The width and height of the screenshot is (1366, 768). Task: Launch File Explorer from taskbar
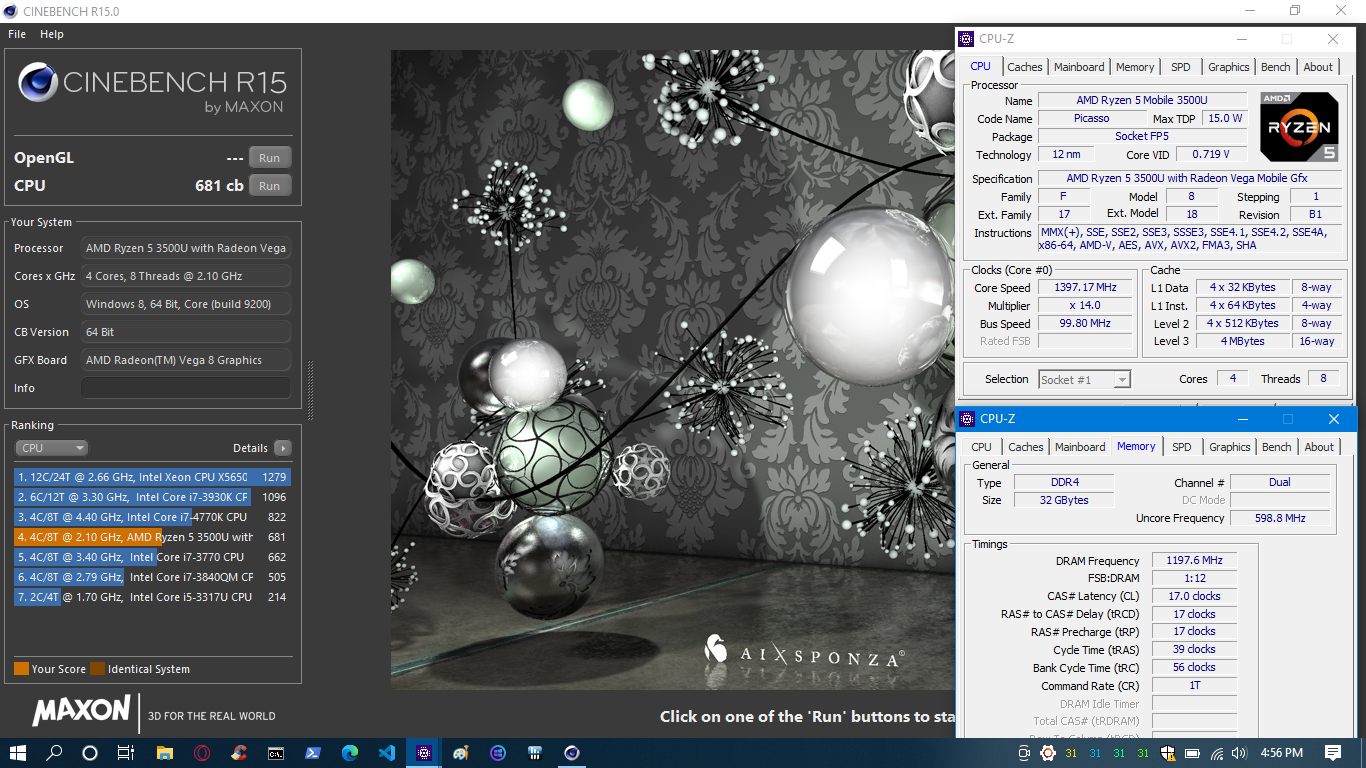164,753
